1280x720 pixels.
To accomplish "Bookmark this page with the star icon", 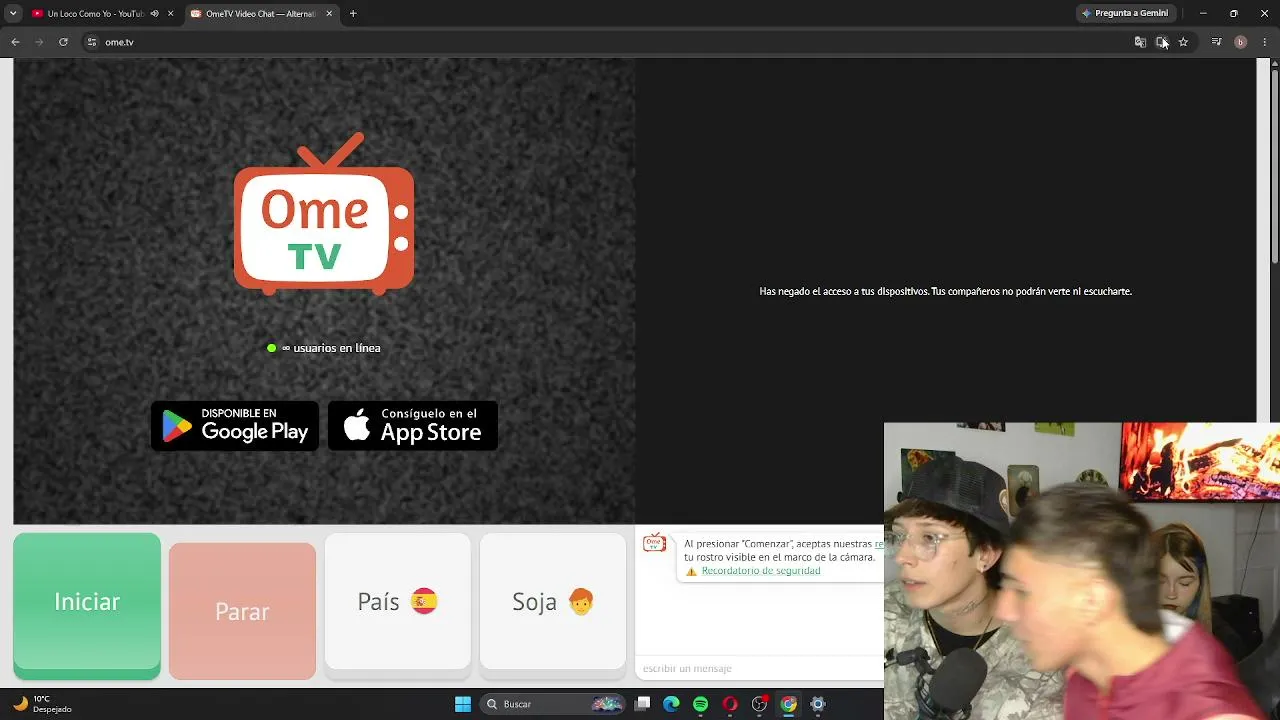I will tap(1183, 42).
